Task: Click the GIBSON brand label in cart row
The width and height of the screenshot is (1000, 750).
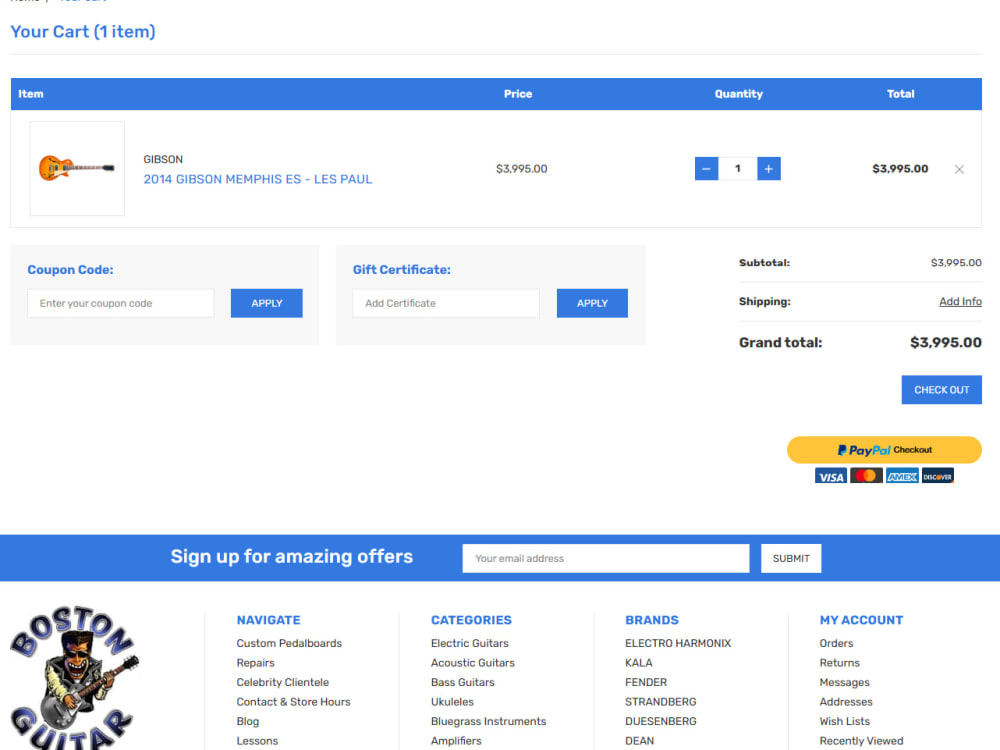Action: click(163, 159)
